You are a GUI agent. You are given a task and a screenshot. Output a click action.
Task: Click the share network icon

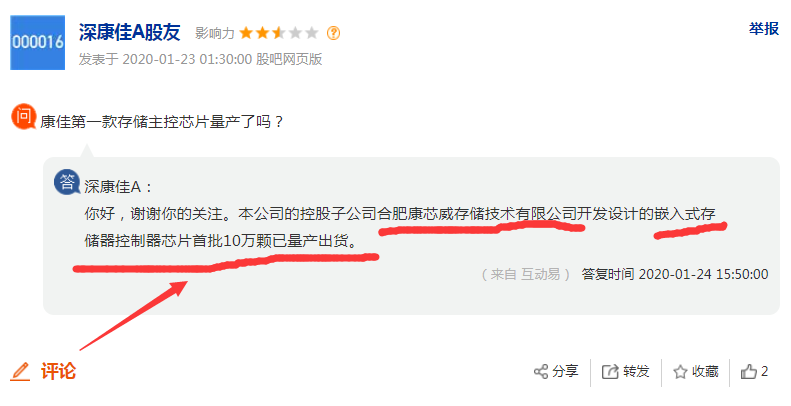point(541,372)
